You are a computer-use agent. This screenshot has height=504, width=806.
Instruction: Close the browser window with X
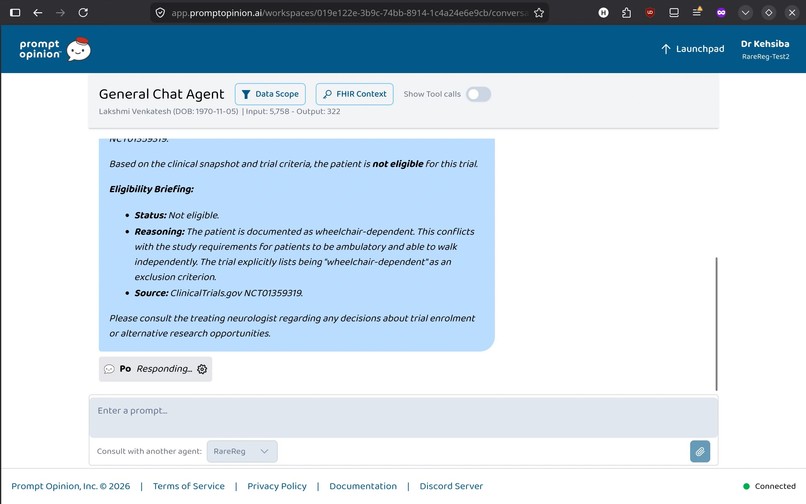(x=792, y=13)
